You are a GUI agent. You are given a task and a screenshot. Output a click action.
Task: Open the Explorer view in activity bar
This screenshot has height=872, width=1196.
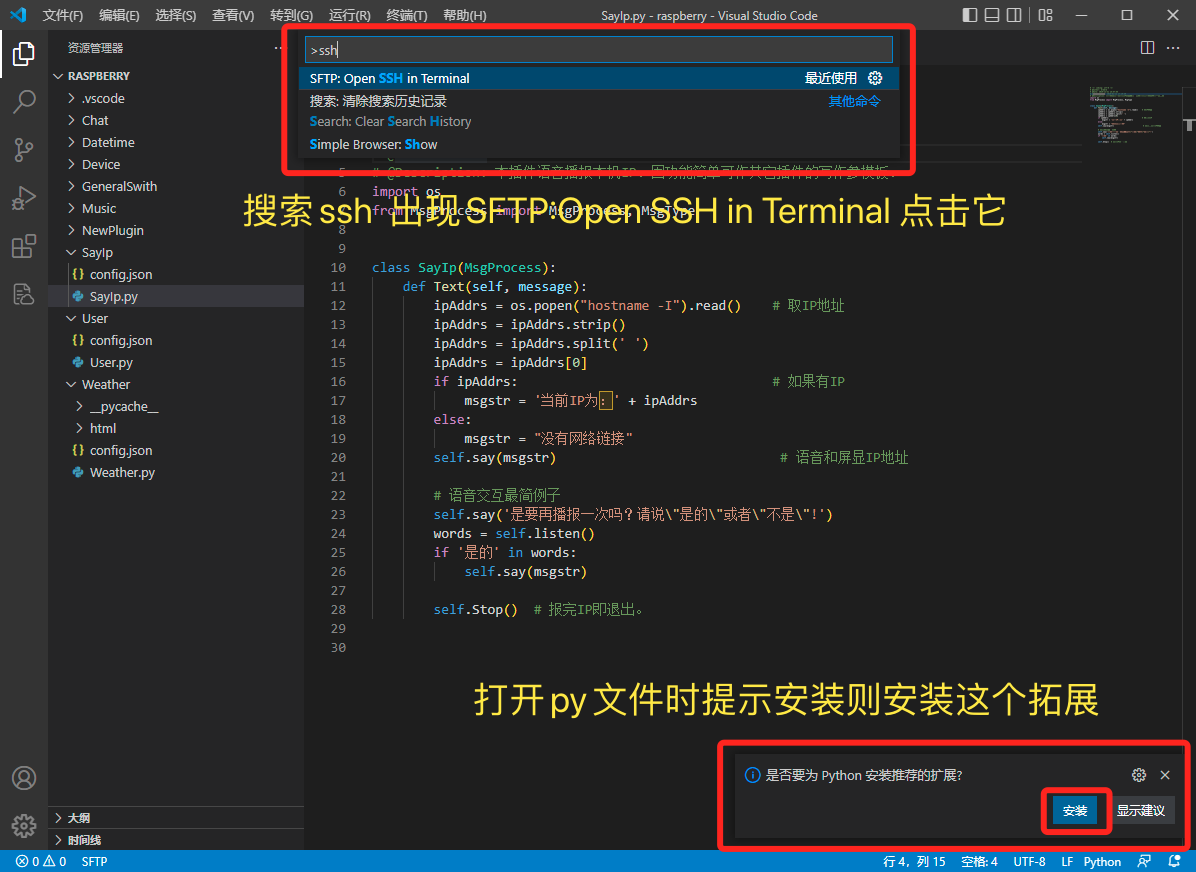(24, 54)
